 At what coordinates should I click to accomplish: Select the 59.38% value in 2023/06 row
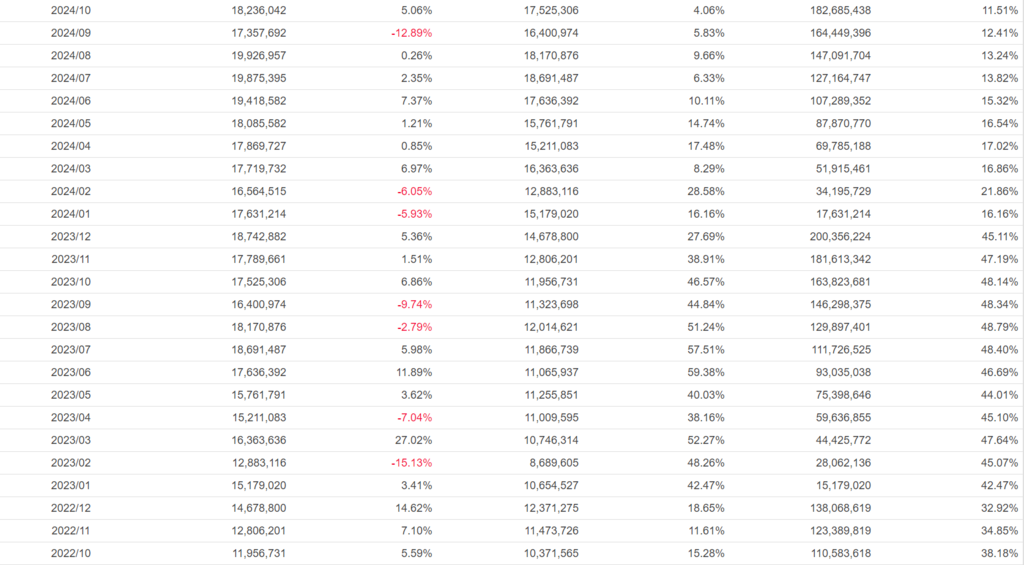click(705, 372)
